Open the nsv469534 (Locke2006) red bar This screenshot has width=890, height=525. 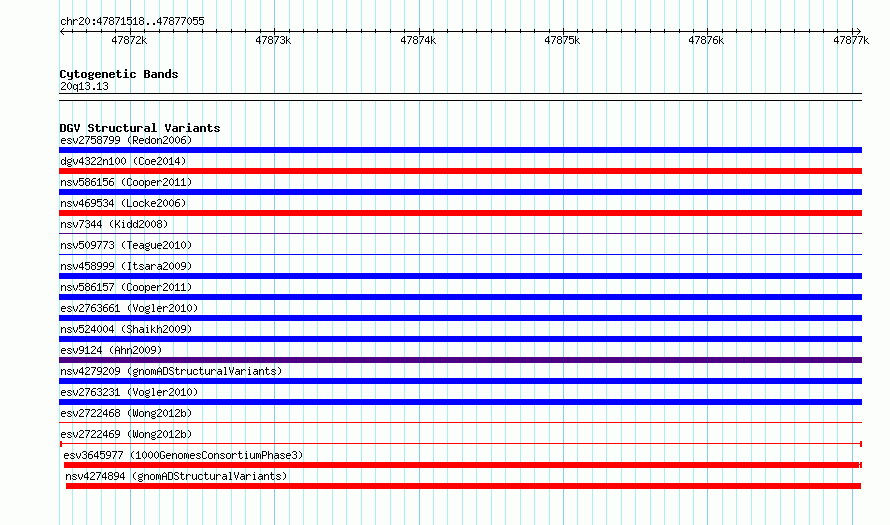pos(460,213)
